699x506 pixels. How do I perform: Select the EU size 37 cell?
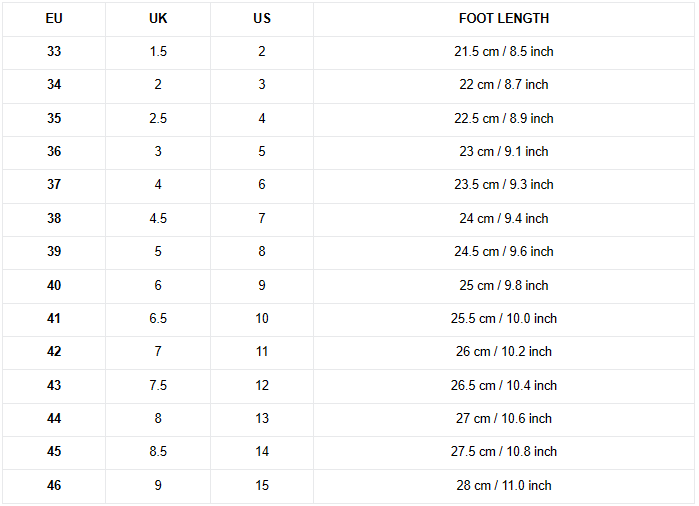click(54, 185)
